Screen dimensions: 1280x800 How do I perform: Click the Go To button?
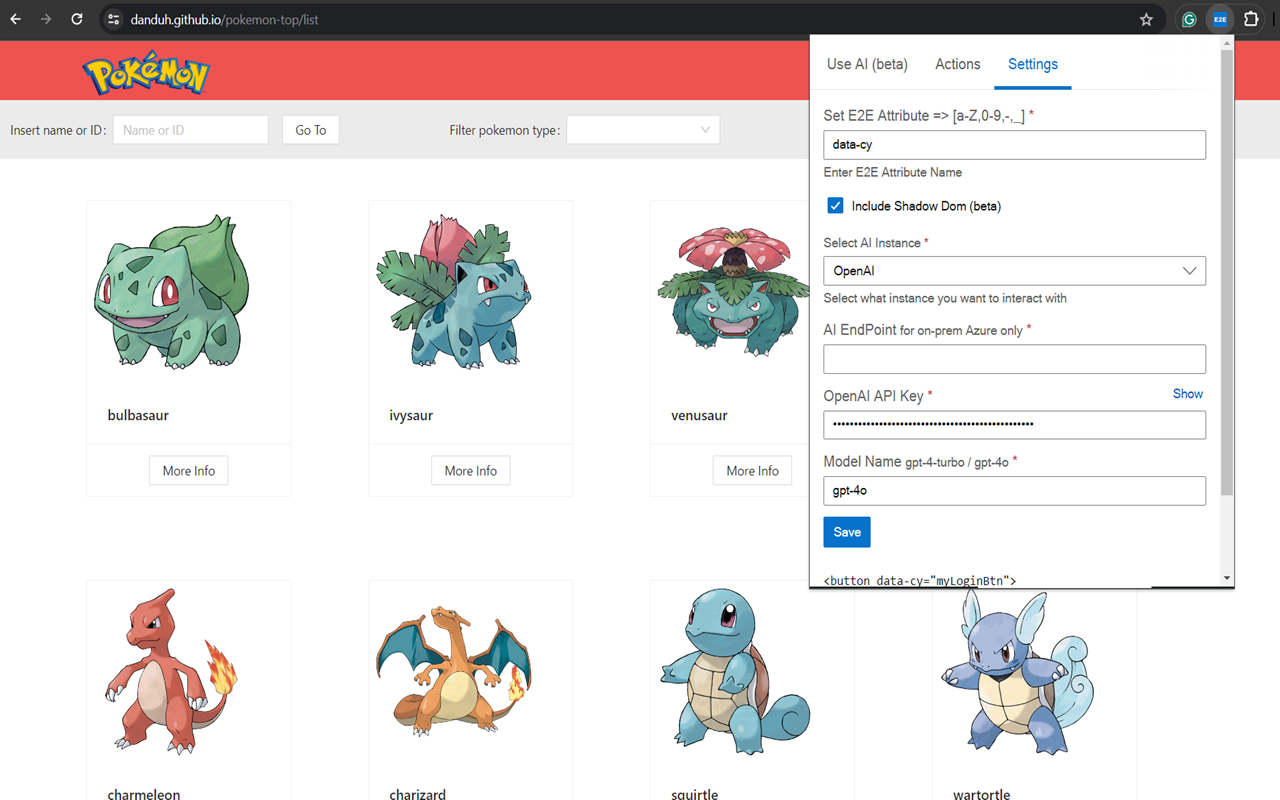click(x=310, y=130)
